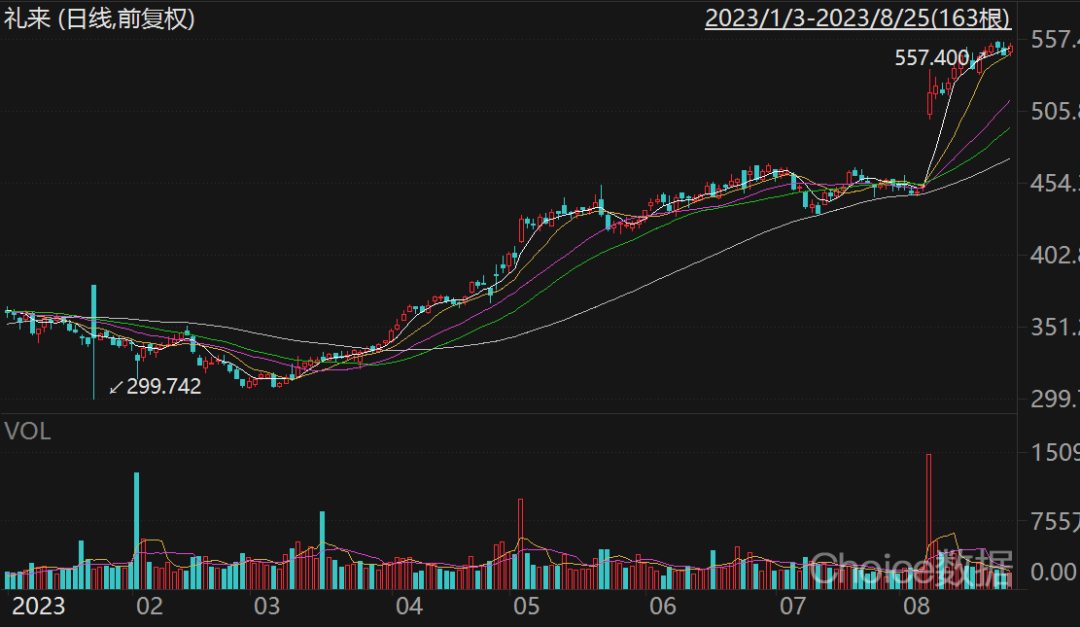Click the arrow icon beside 299.742
This screenshot has height=627, width=1080.
pos(116,386)
